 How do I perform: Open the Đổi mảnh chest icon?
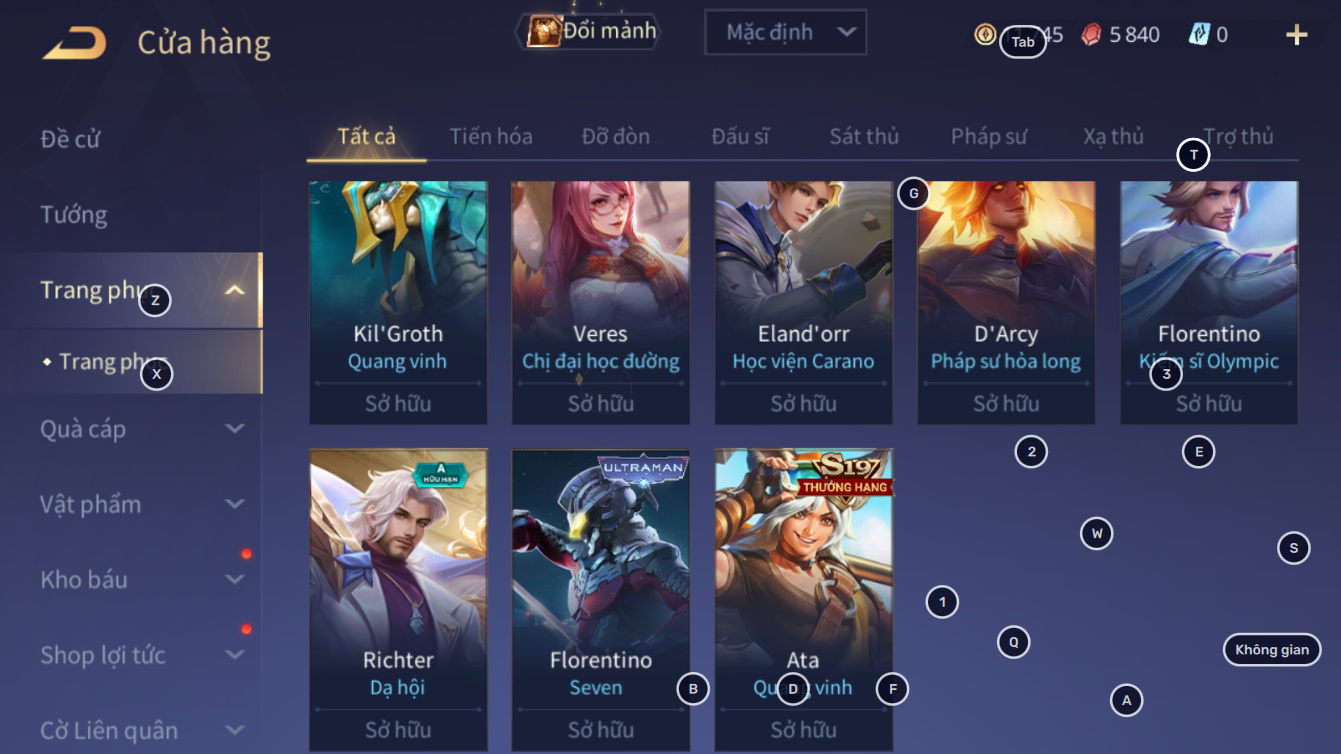point(544,31)
